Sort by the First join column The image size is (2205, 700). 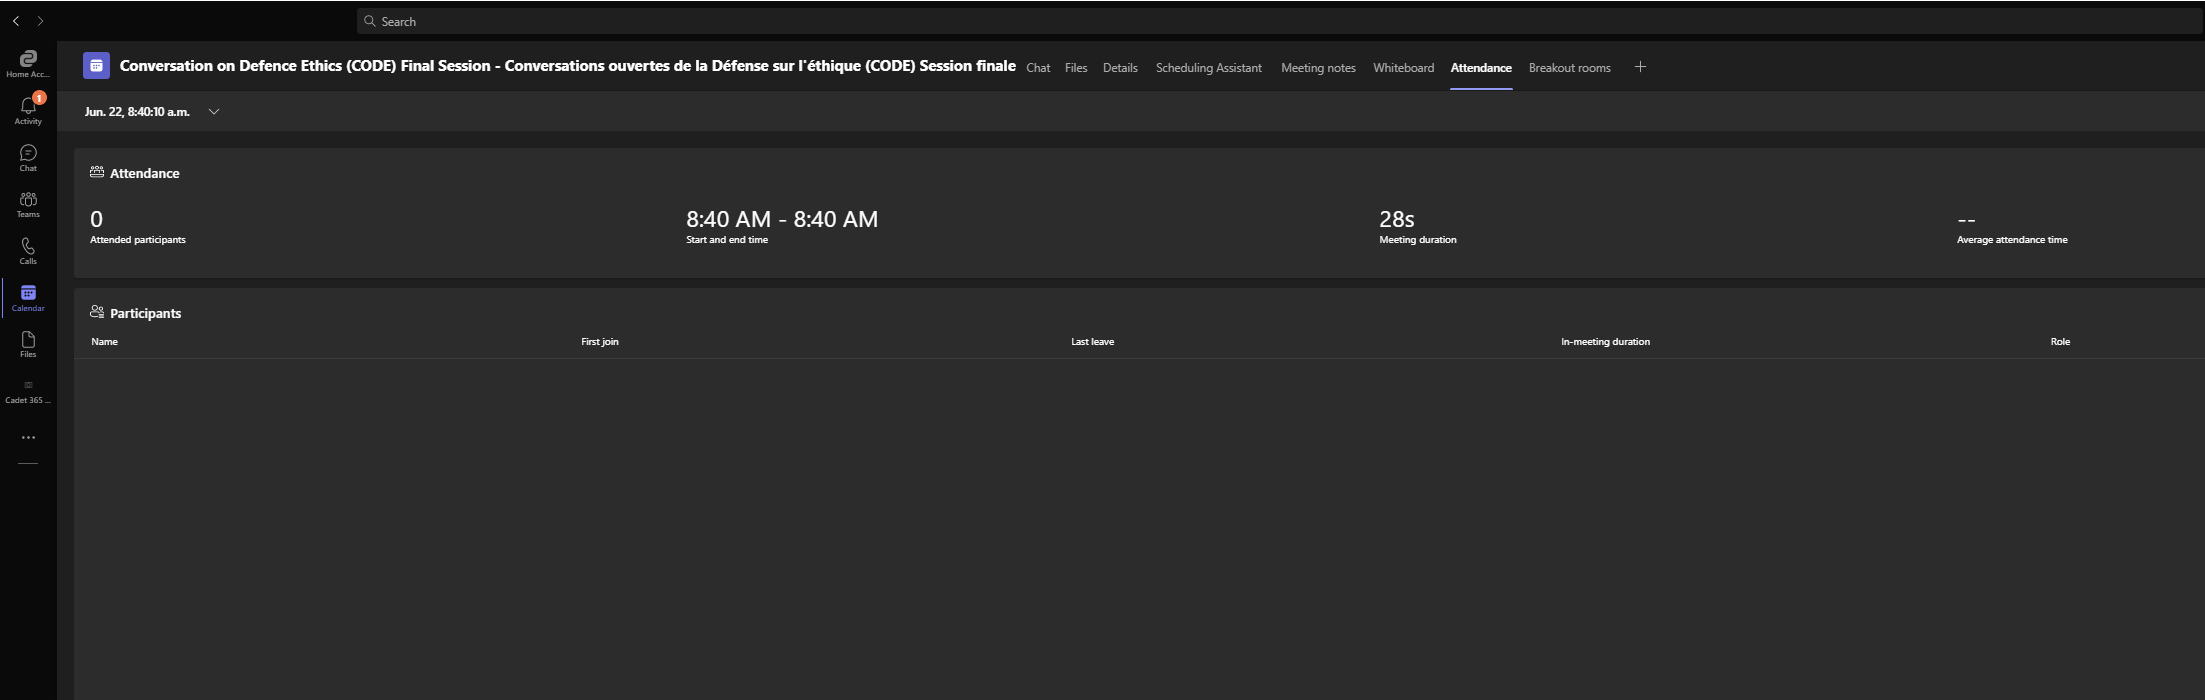(600, 342)
